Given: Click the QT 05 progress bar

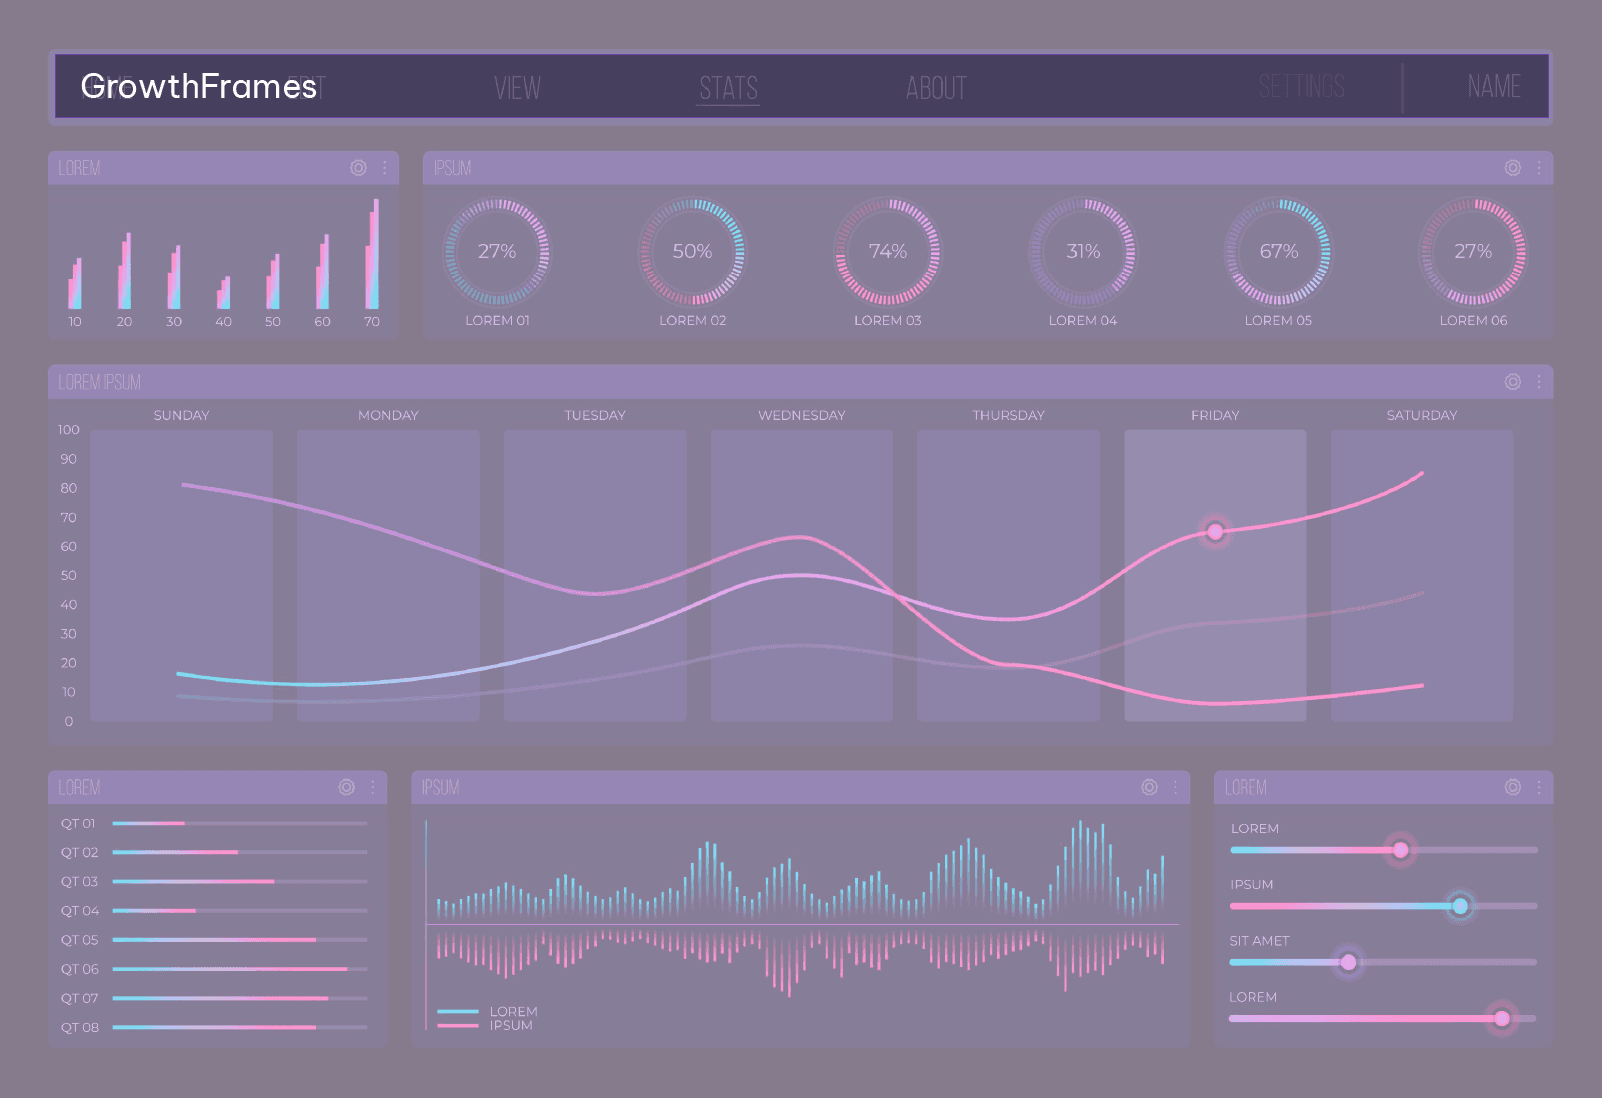Looking at the screenshot, I should (240, 940).
